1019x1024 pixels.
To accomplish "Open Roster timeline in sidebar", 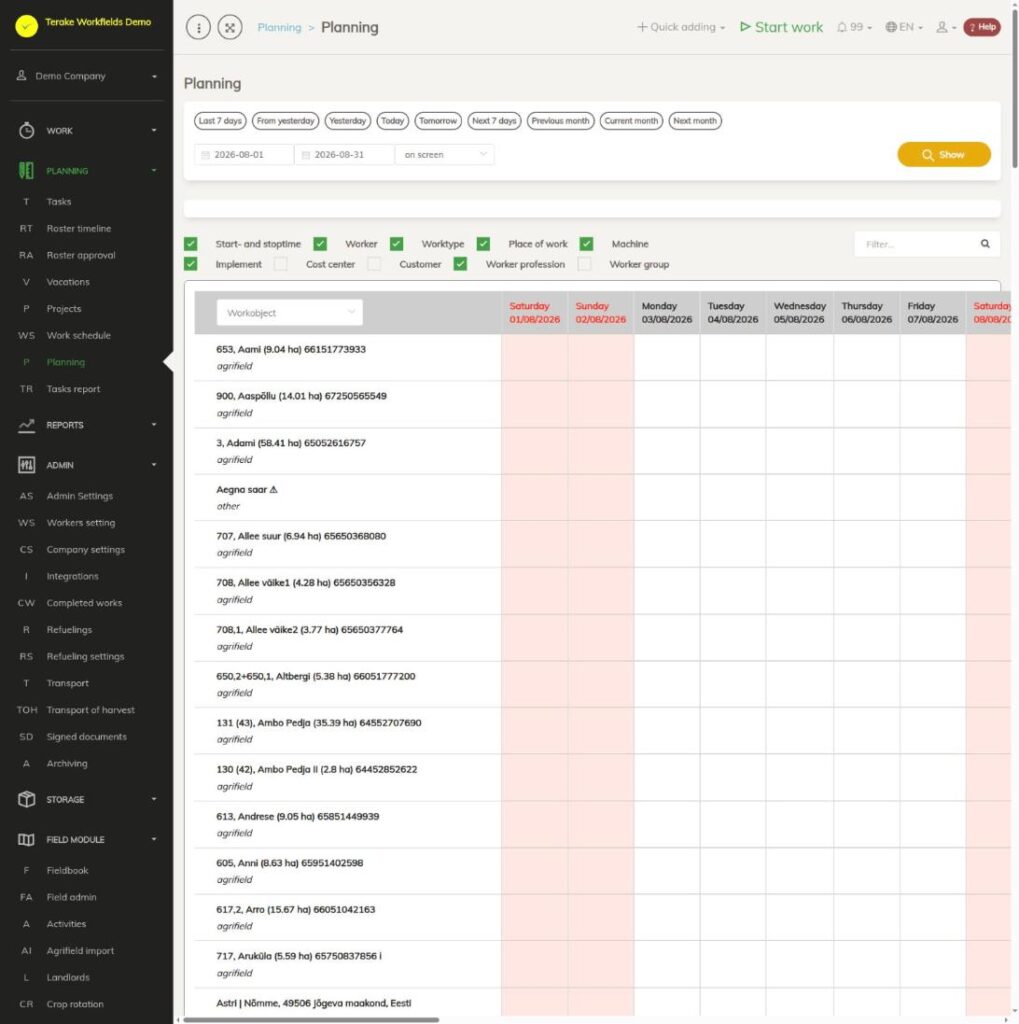I will point(78,229).
